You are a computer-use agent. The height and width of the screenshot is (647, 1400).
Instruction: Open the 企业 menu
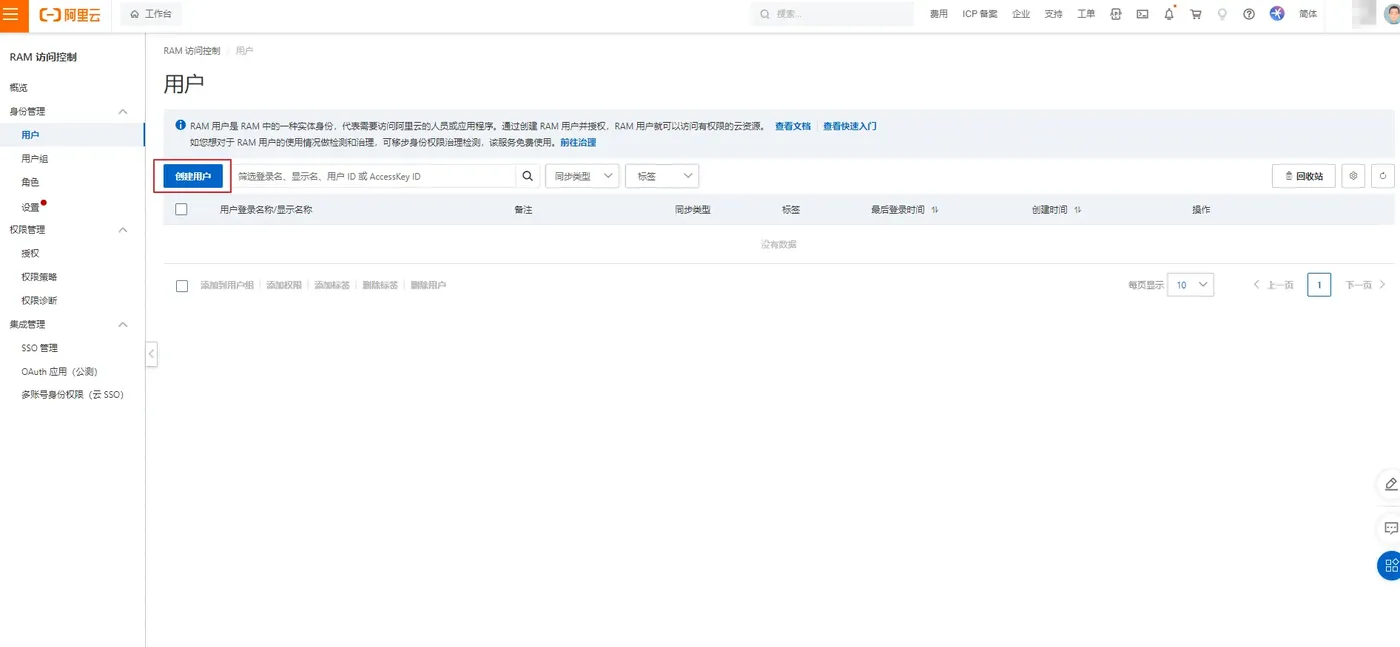1021,14
